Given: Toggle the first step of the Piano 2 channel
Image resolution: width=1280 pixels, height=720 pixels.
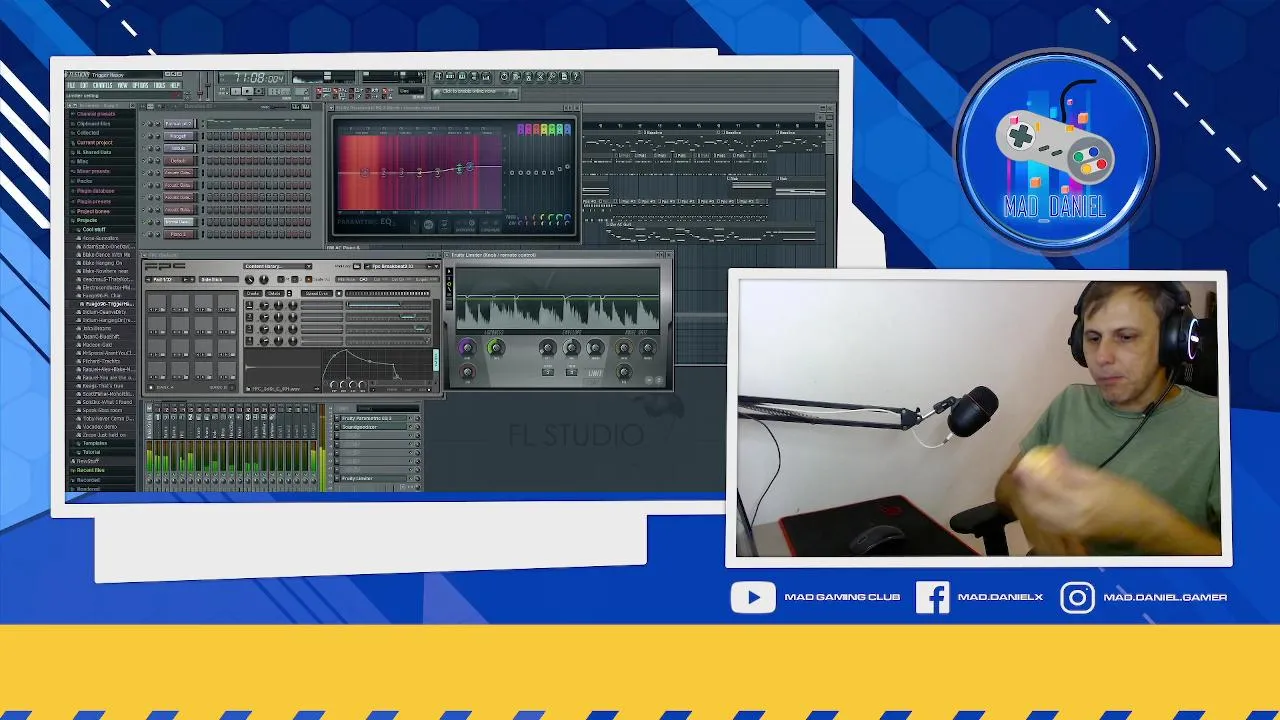Looking at the screenshot, I should tap(210, 234).
